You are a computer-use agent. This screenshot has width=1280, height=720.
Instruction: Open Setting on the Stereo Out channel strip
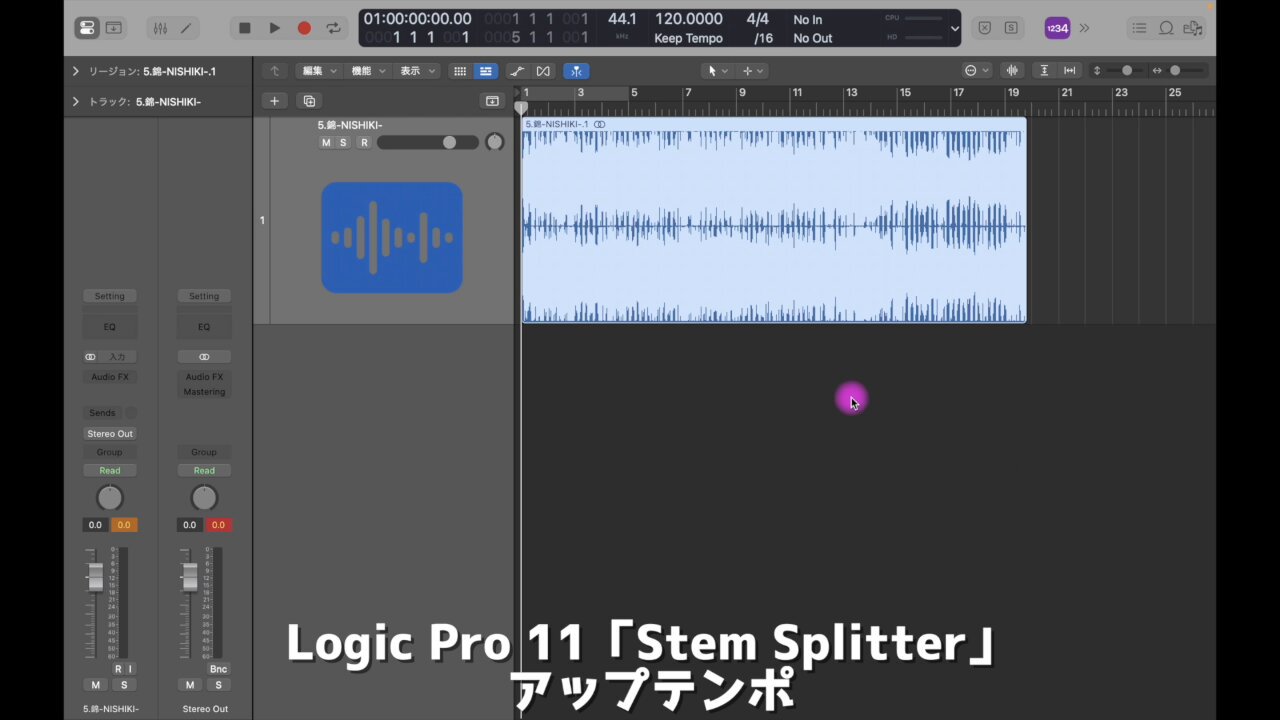pyautogui.click(x=204, y=296)
